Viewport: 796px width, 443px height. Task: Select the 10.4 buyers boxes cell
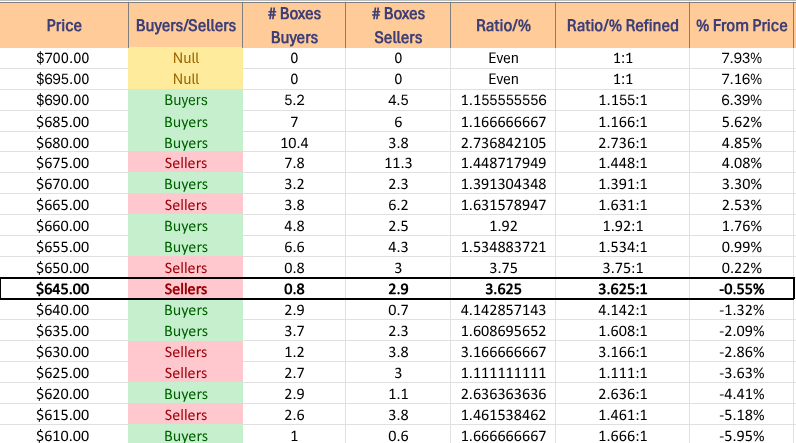click(294, 143)
